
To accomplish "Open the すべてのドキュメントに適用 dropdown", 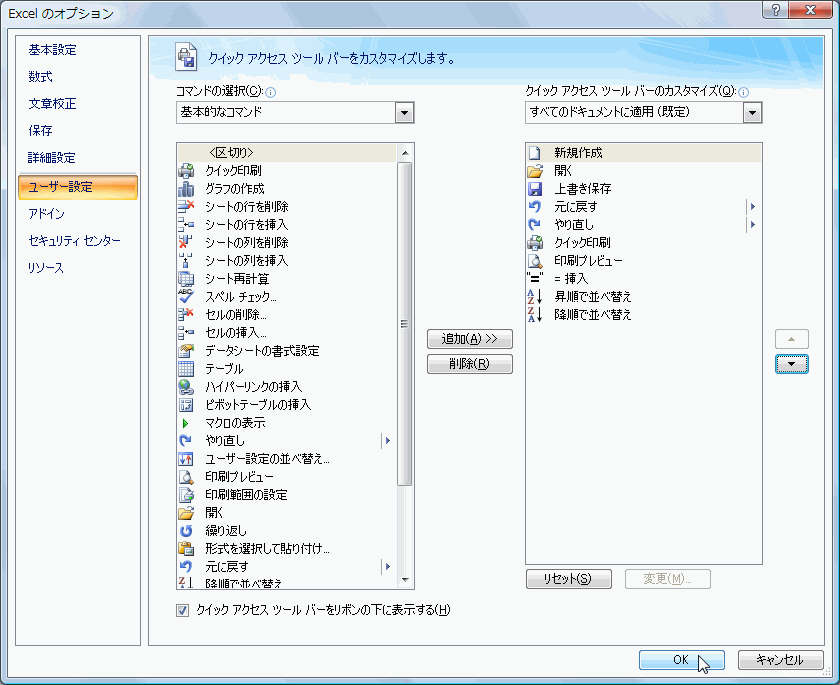I will point(753,113).
